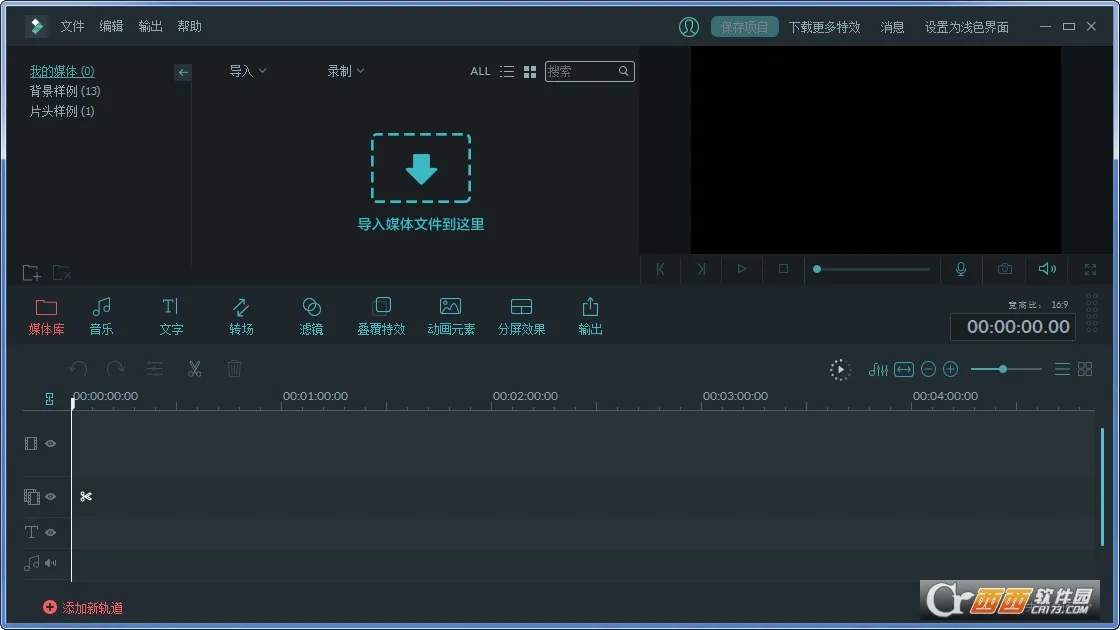This screenshot has width=1120, height=630.
Task: Click the snapshot camera icon under the preview
Action: coord(1004,269)
